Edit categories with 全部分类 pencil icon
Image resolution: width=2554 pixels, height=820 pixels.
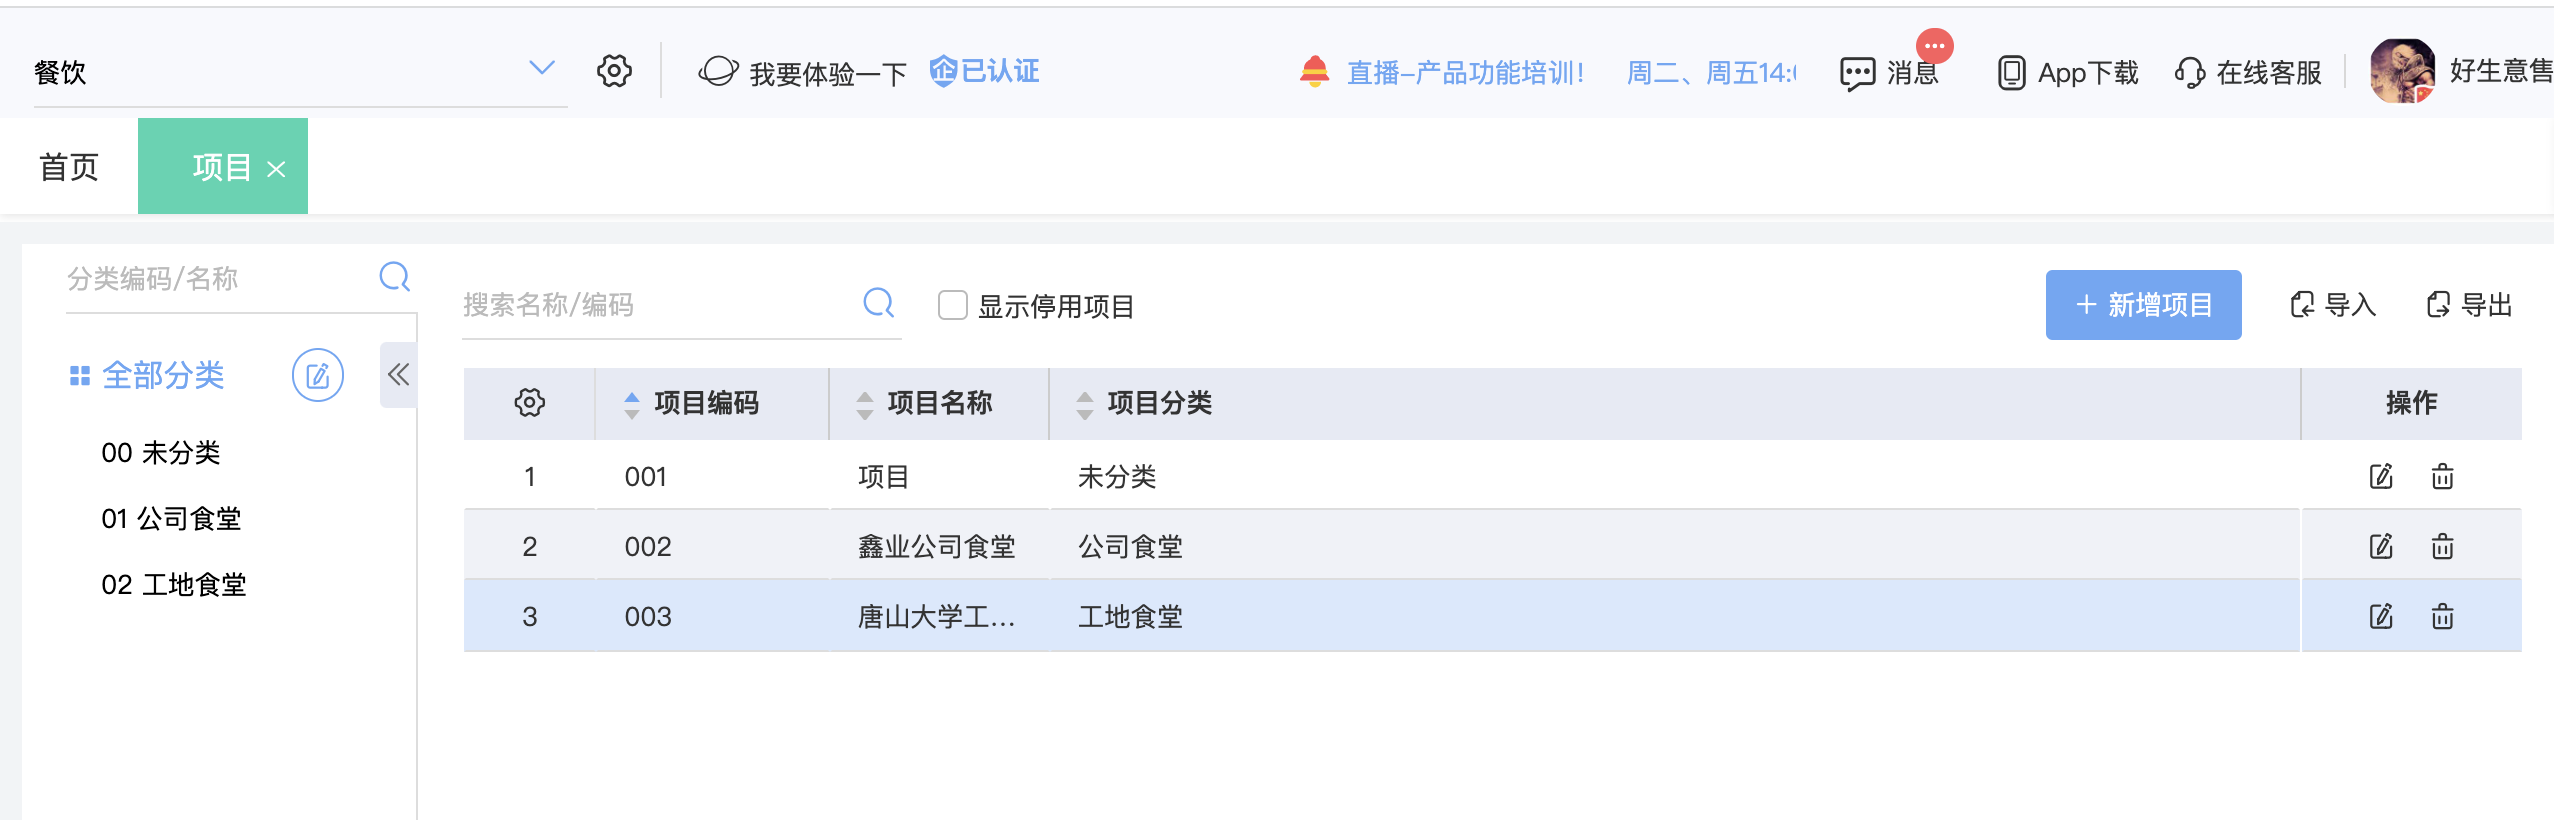click(x=318, y=376)
